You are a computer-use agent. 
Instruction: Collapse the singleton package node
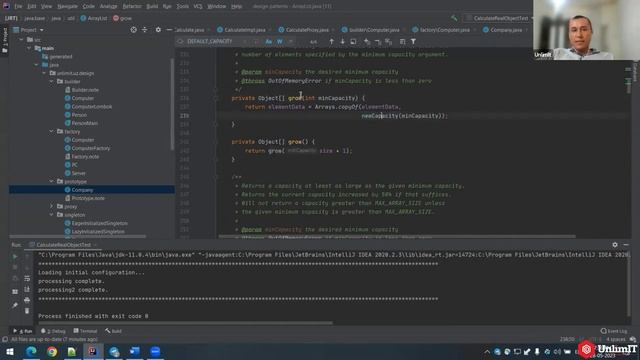51,215
